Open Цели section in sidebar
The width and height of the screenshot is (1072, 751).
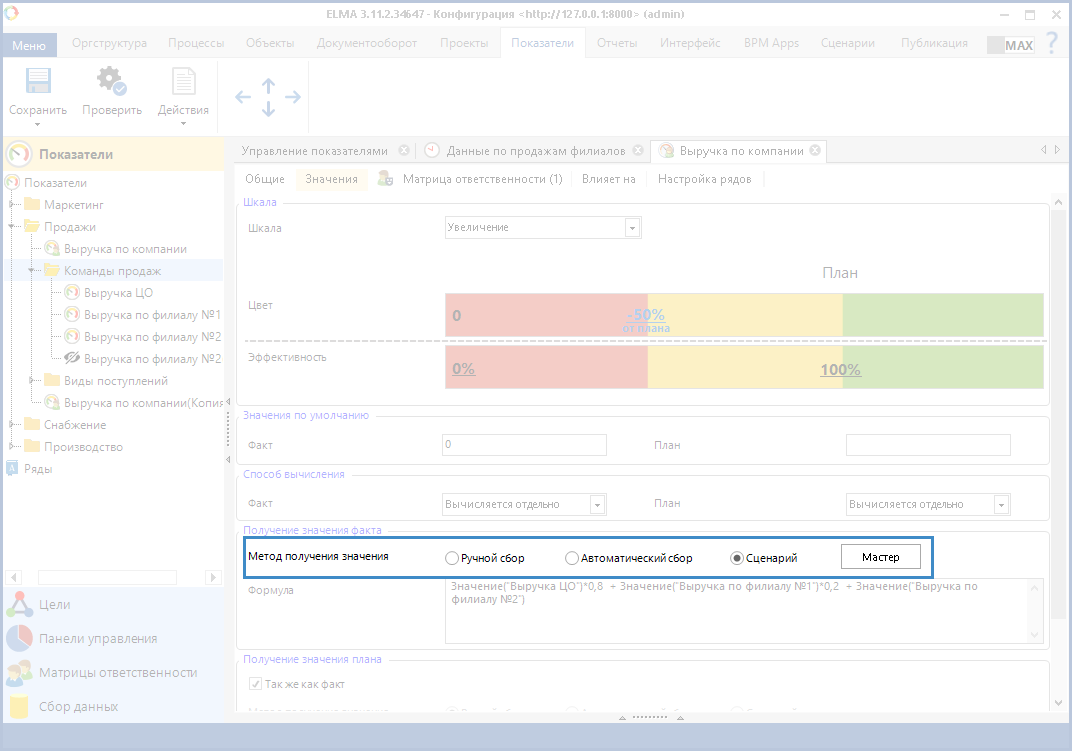pos(54,604)
